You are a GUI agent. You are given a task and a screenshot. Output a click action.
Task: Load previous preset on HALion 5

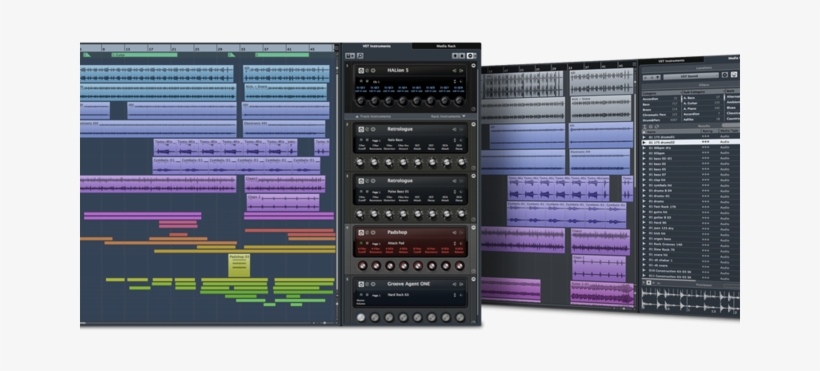454,71
